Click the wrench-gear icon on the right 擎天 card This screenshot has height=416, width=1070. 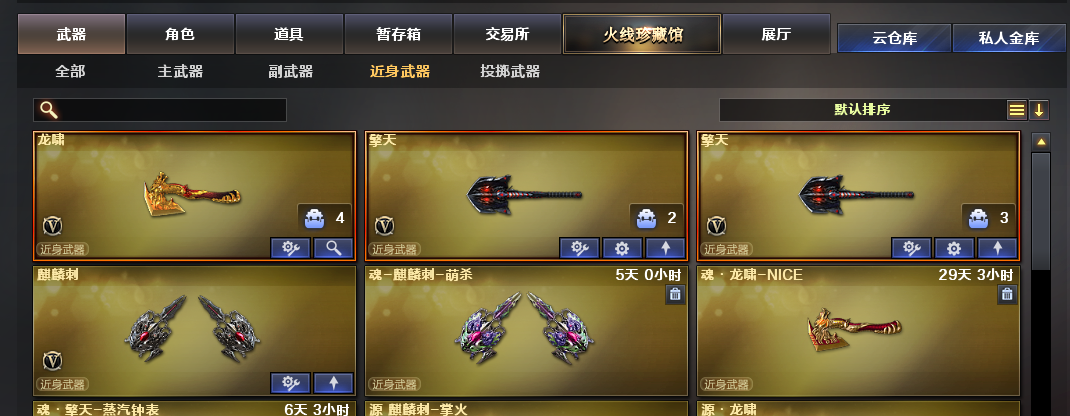(912, 248)
